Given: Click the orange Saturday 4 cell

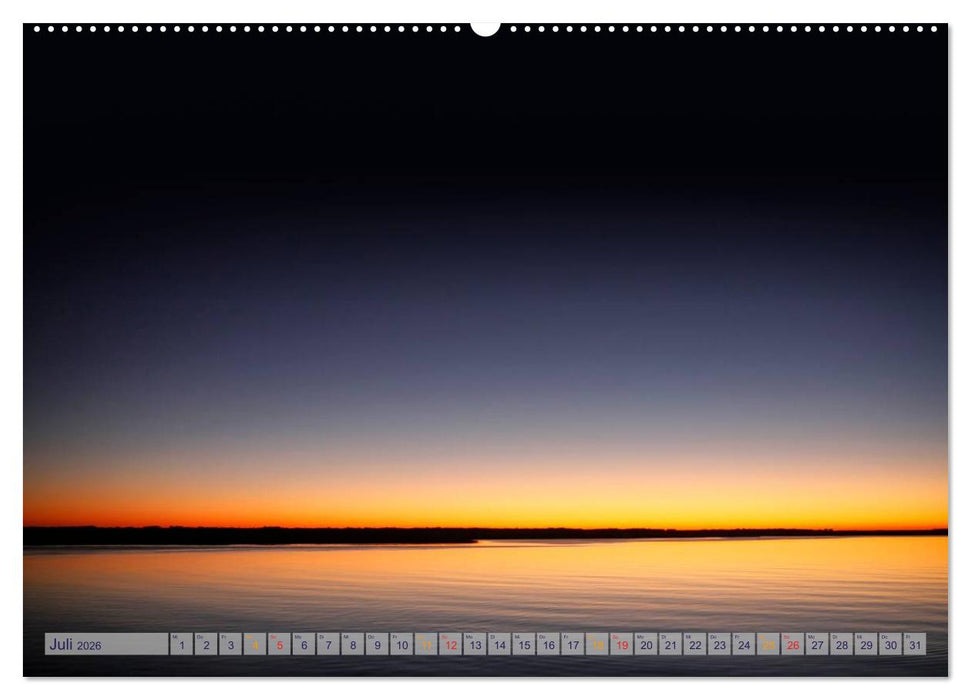Looking at the screenshot, I should coord(255,644).
